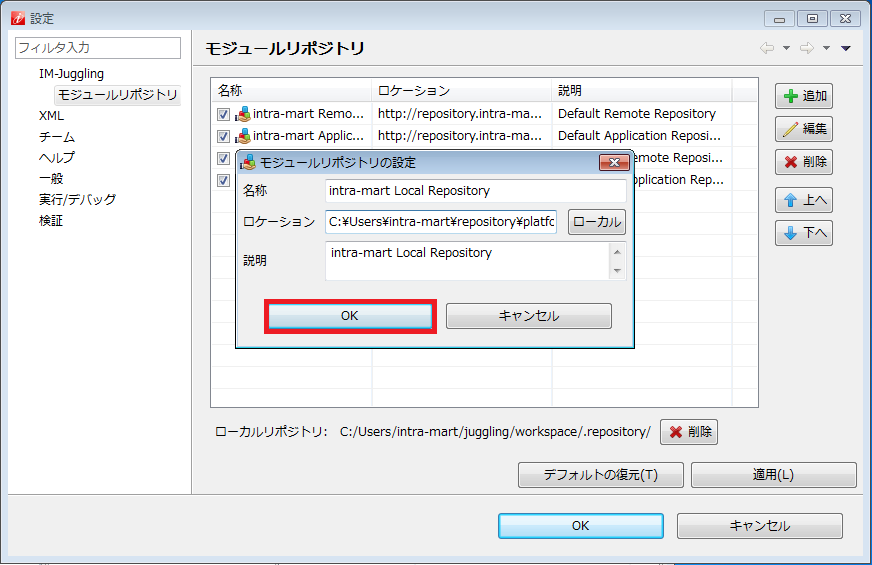Click the 削除 button beside the repository table
The image size is (872, 565).
804,162
